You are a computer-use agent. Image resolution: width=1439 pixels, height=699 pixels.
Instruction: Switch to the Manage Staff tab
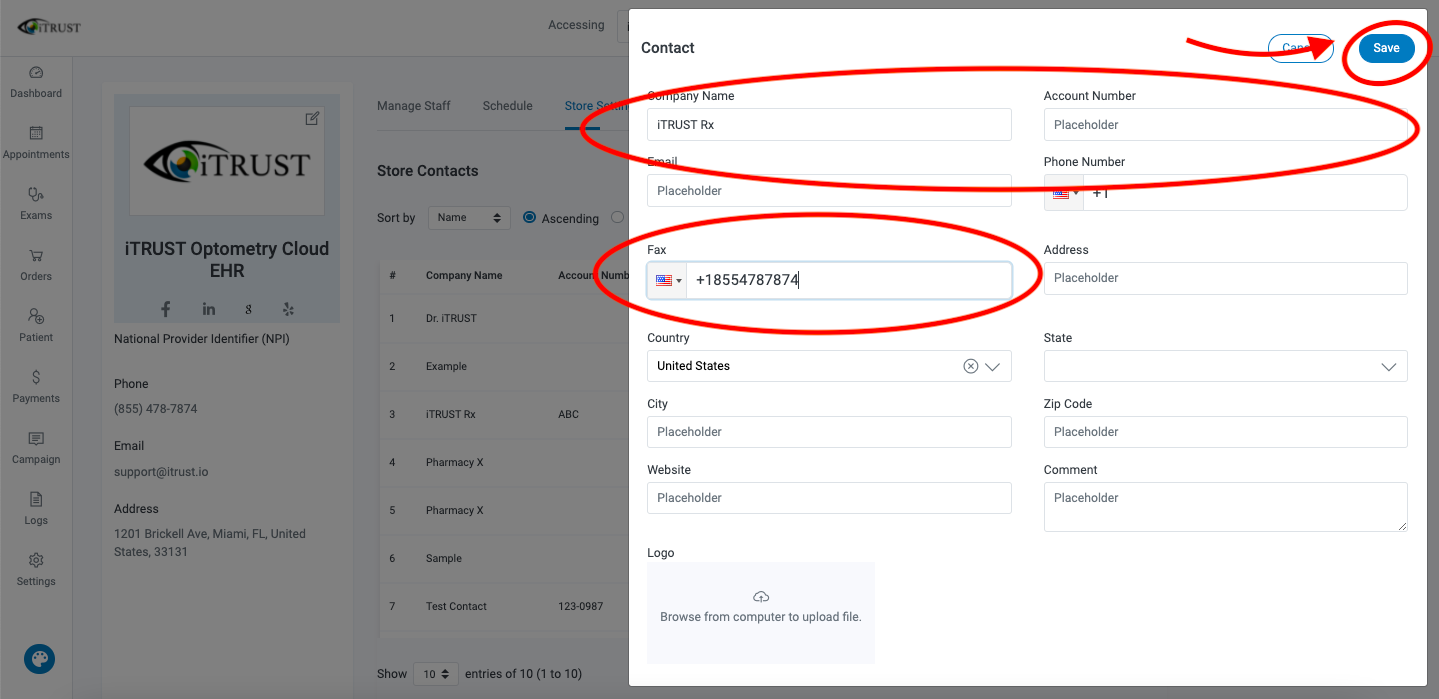413,105
